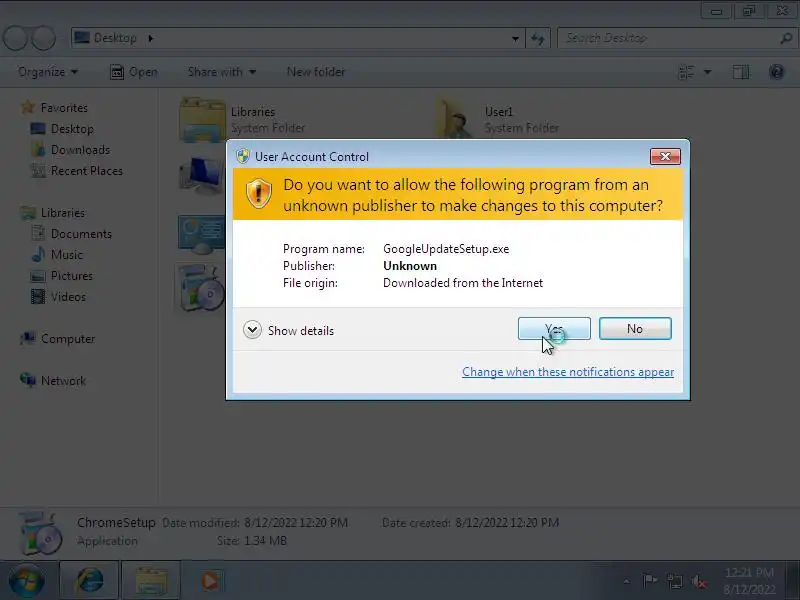Close the User Account Control dialog
Screen dimensions: 800x600
coord(665,157)
